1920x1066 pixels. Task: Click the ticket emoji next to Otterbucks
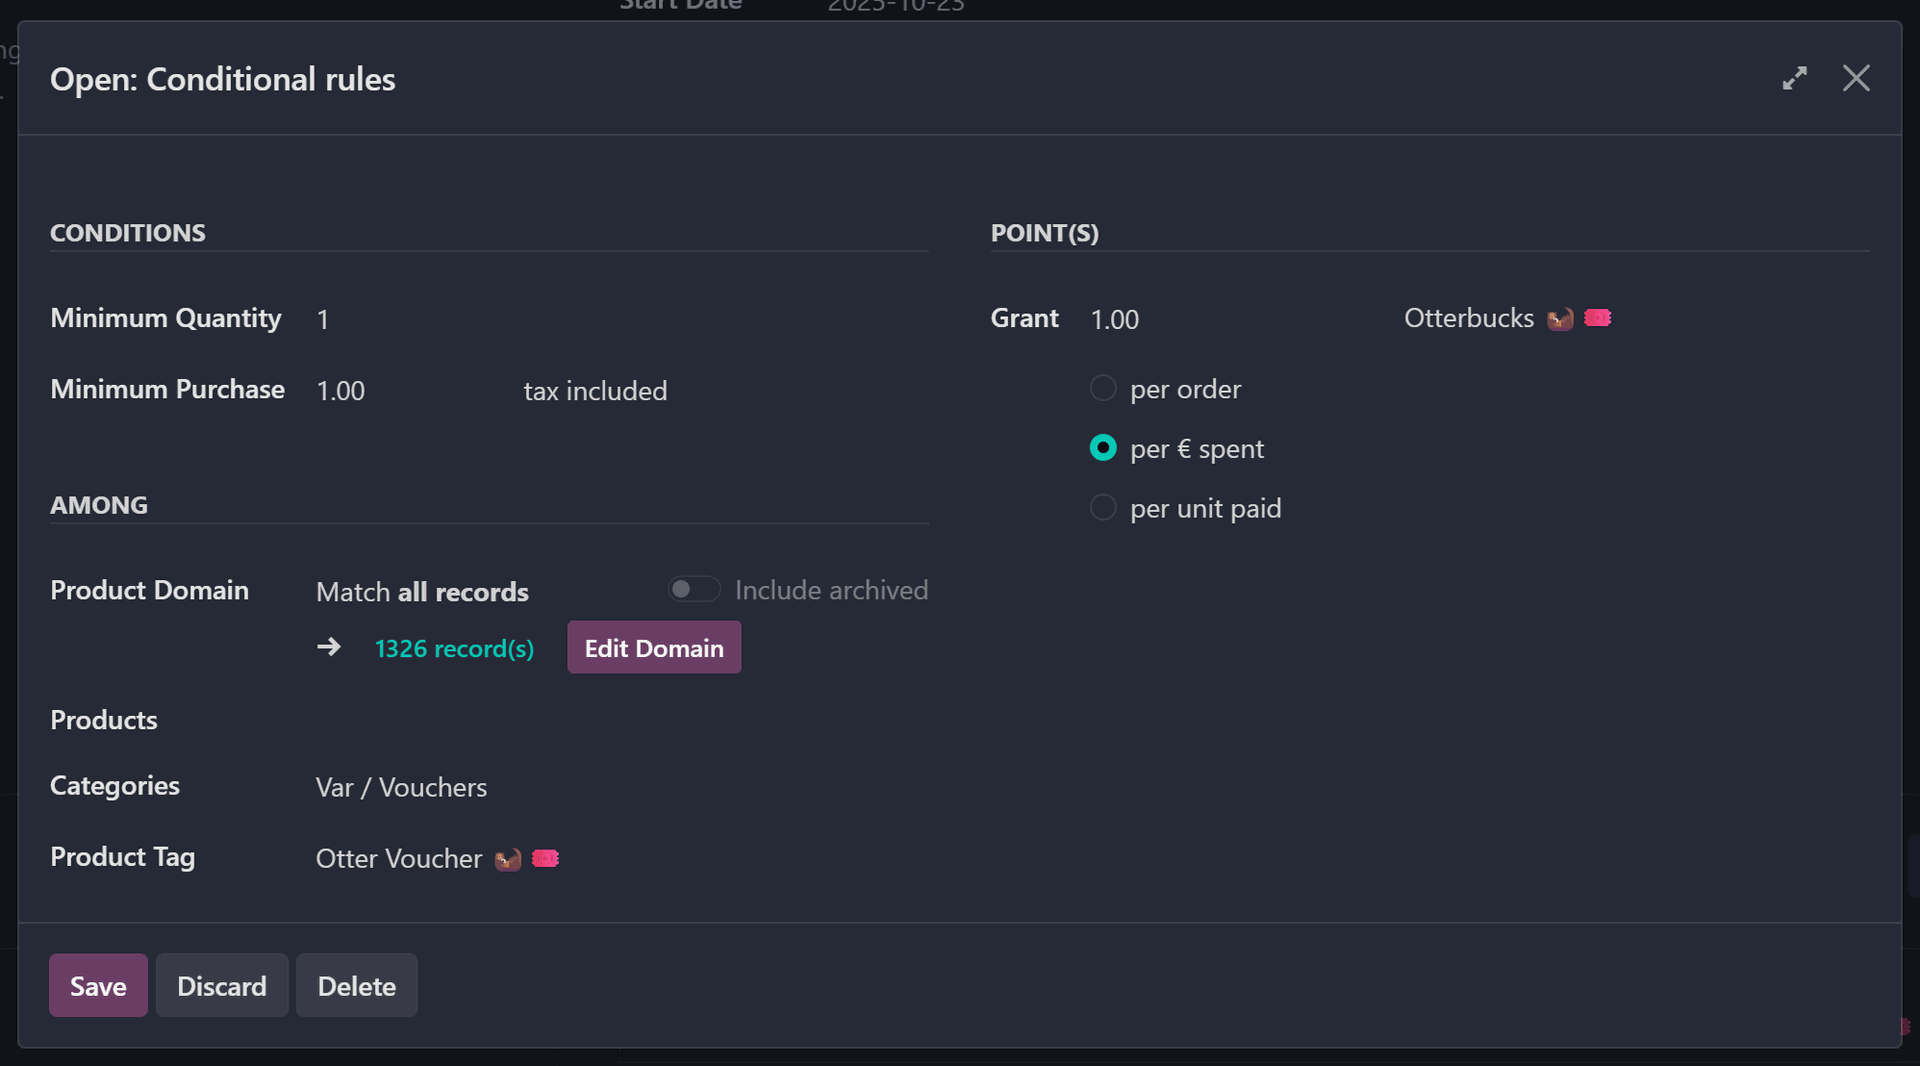[x=1598, y=318]
